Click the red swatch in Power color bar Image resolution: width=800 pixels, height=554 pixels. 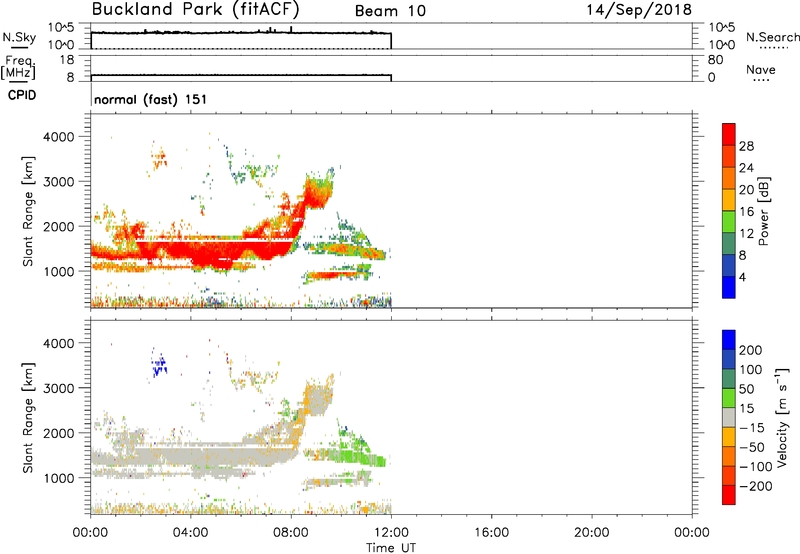[729, 134]
